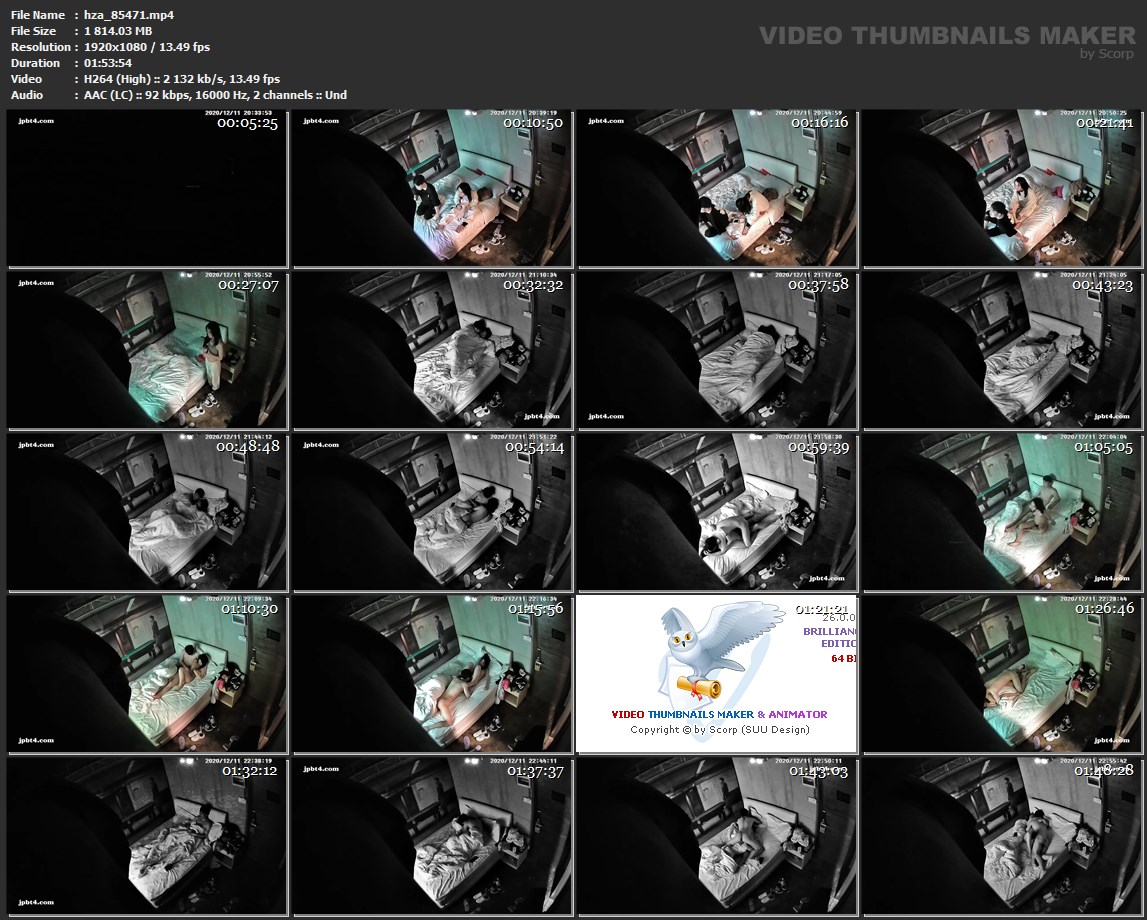This screenshot has width=1147, height=920.
Task: Click the 00:37:58 frame
Action: tap(717, 350)
